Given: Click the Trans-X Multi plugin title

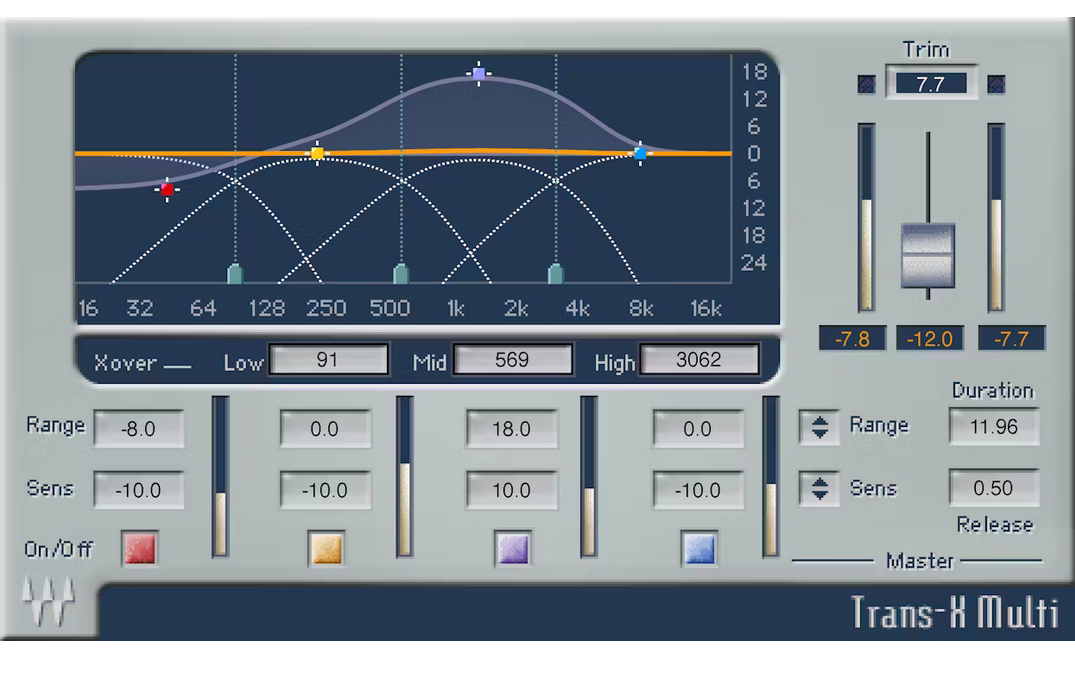Looking at the screenshot, I should coord(954,612).
